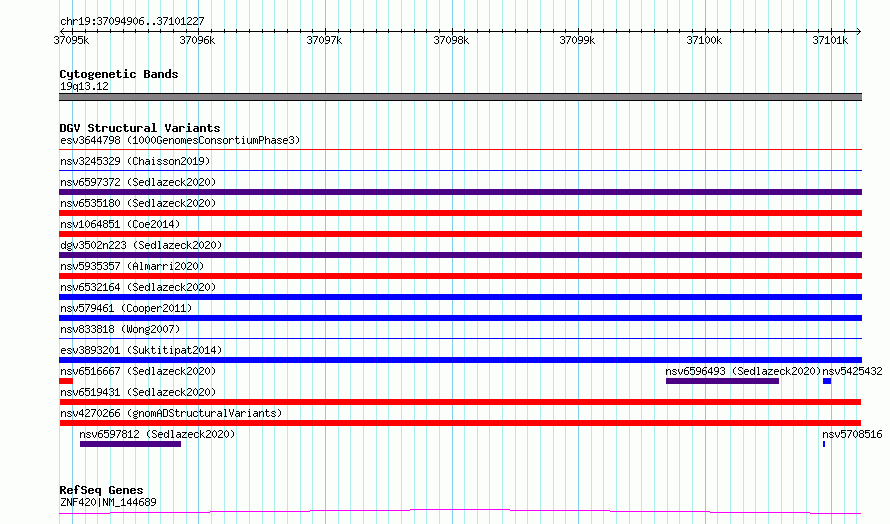This screenshot has width=890, height=524.
Task: Select the nsv6597812 (Sedlazeck2020) label
Action: [157, 434]
